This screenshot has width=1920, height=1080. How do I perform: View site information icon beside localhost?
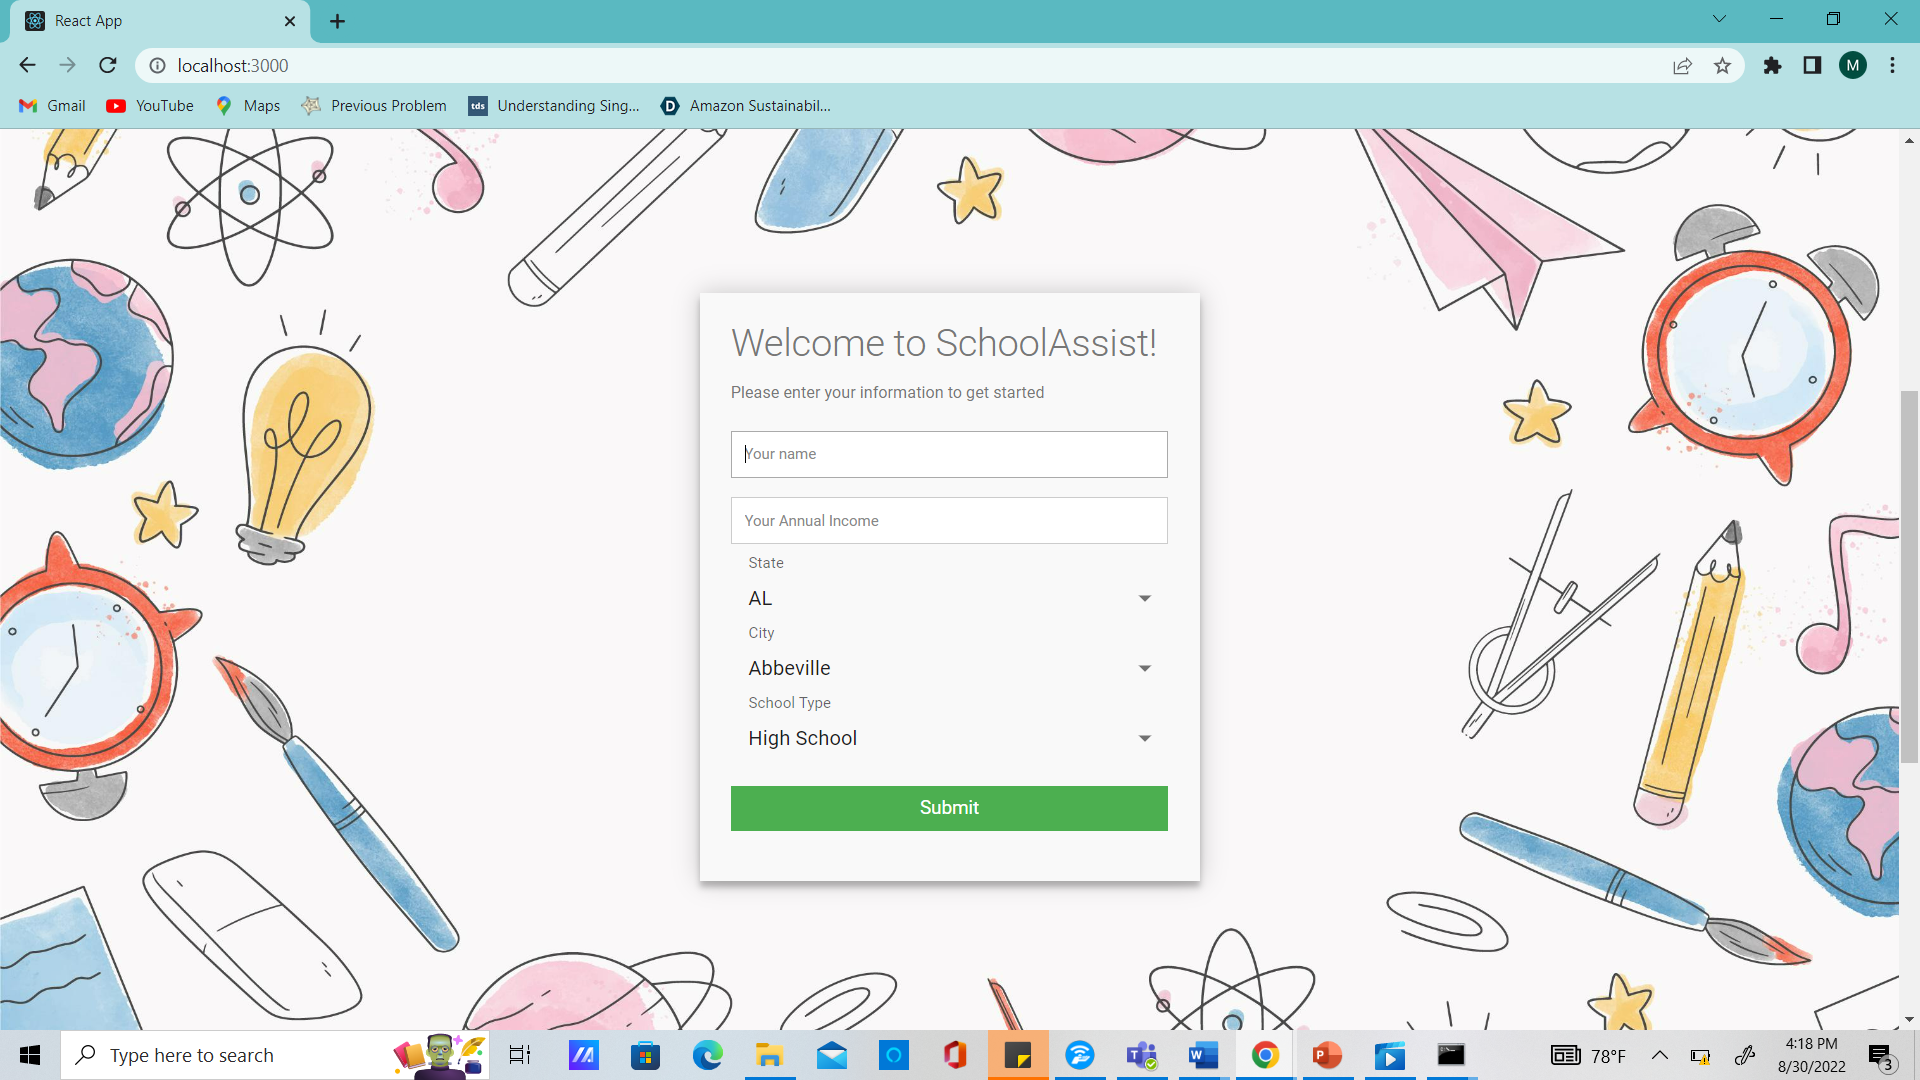pos(157,66)
